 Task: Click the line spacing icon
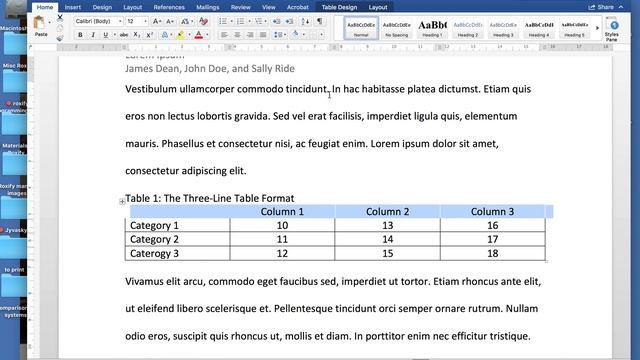(x=278, y=35)
